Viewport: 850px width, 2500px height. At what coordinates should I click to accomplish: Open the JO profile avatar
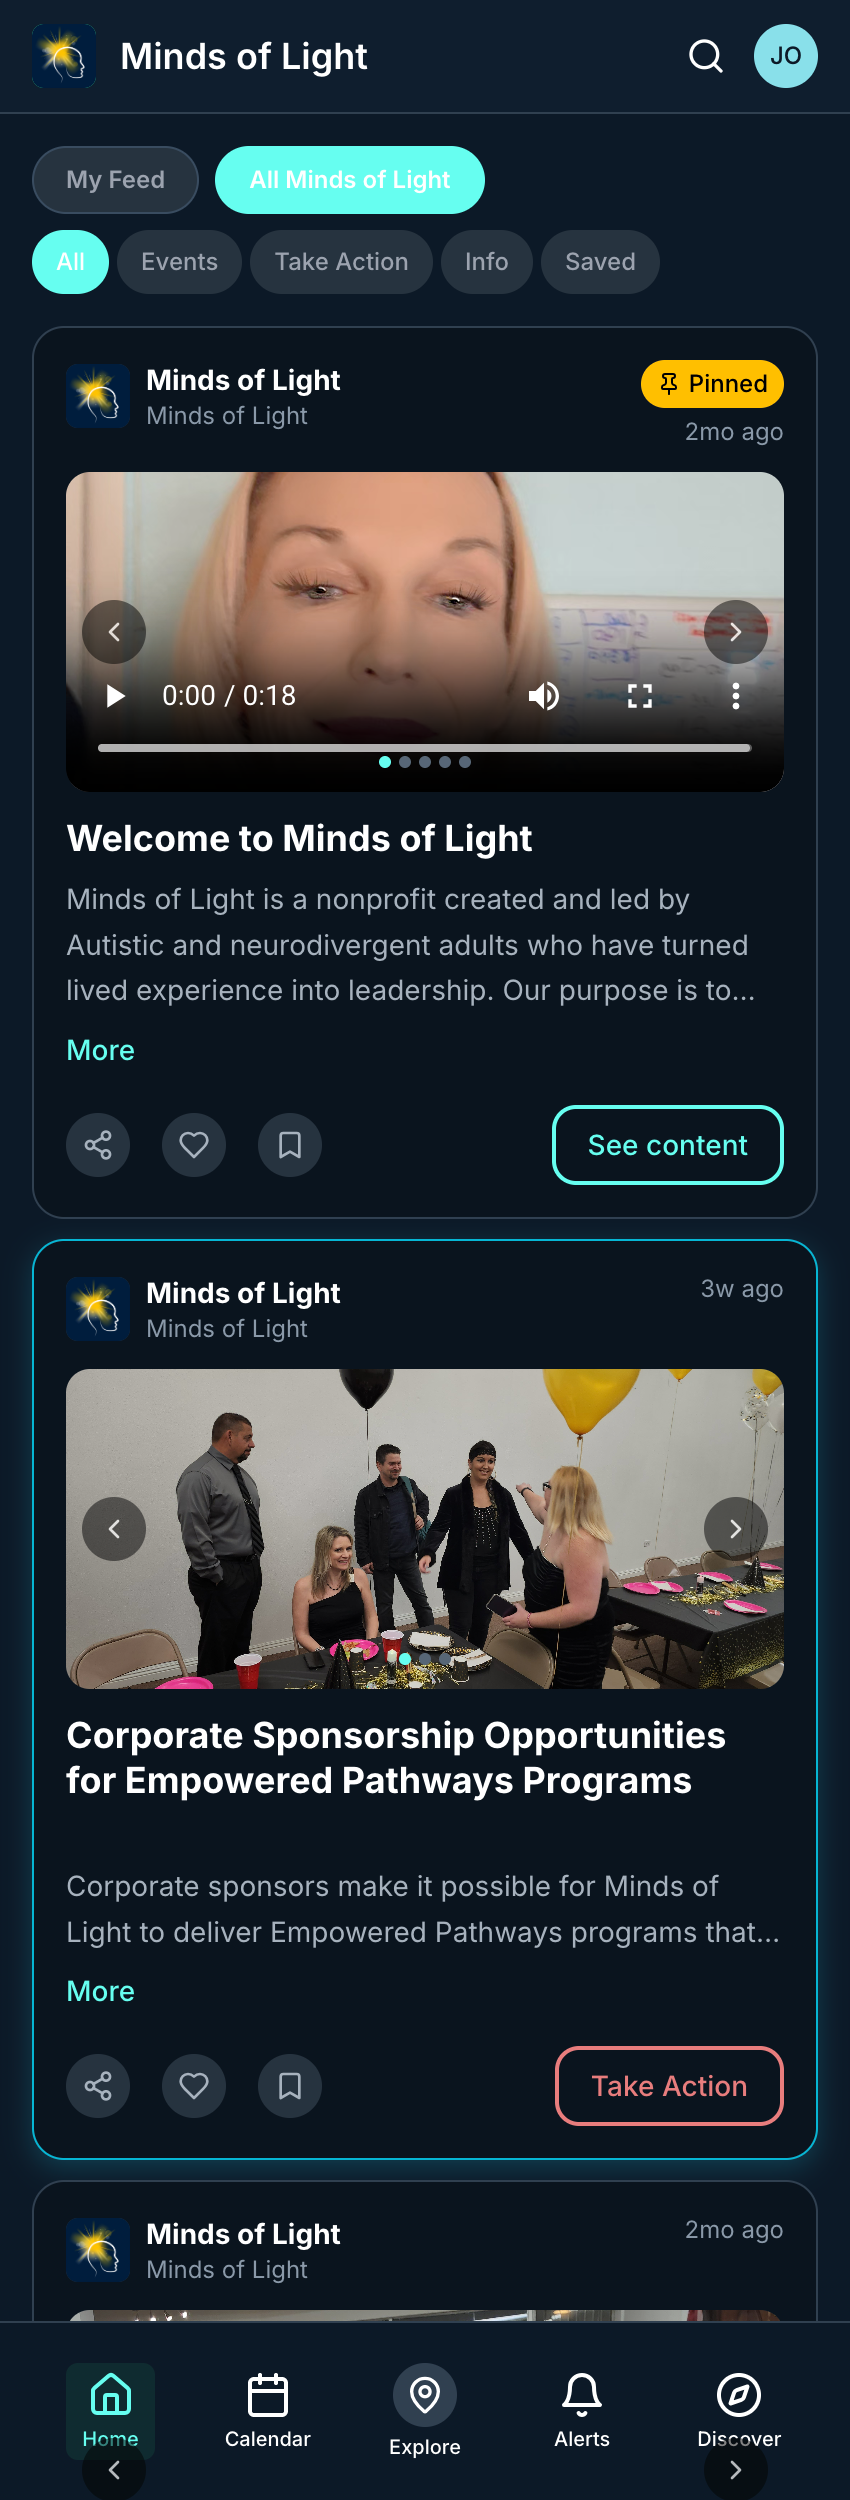coord(785,56)
